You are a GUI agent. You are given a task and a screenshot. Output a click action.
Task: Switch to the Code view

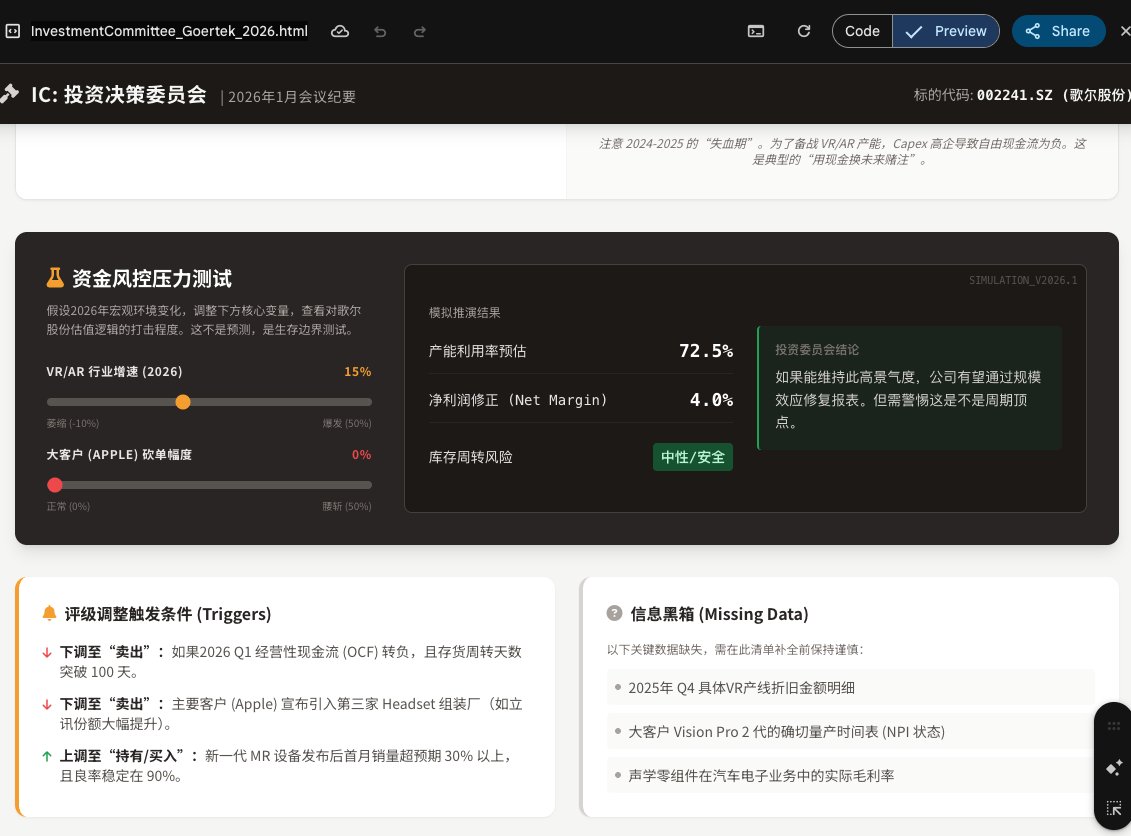(x=862, y=31)
